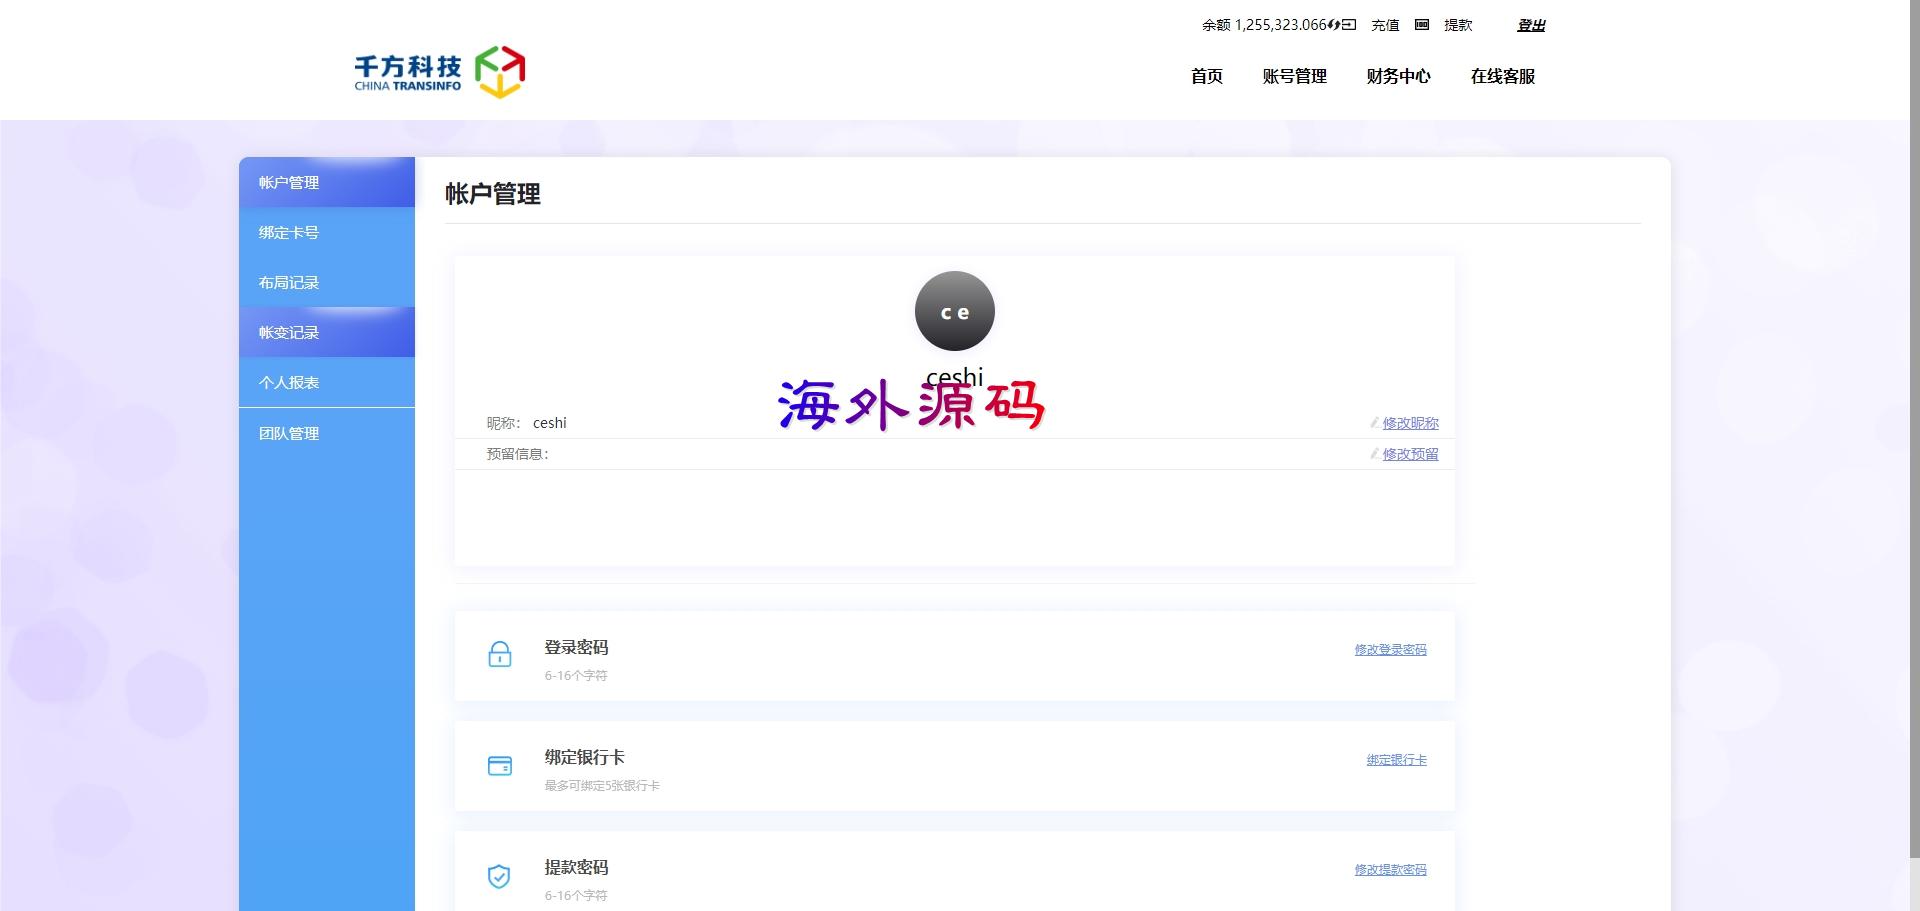Image resolution: width=1920 pixels, height=911 pixels.
Task: Open 账号管理 in top navigation
Action: 1295,76
